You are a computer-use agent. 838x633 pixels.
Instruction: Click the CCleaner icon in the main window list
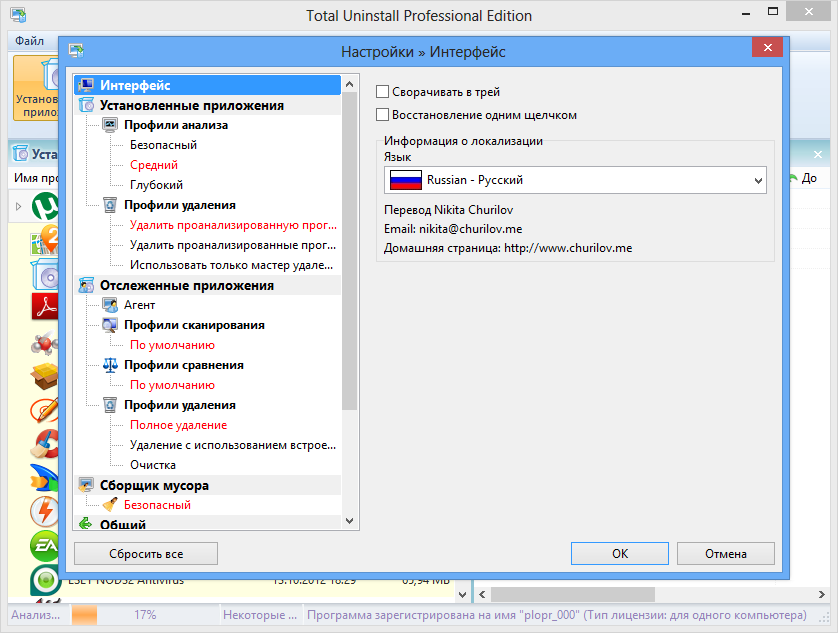[x=46, y=445]
